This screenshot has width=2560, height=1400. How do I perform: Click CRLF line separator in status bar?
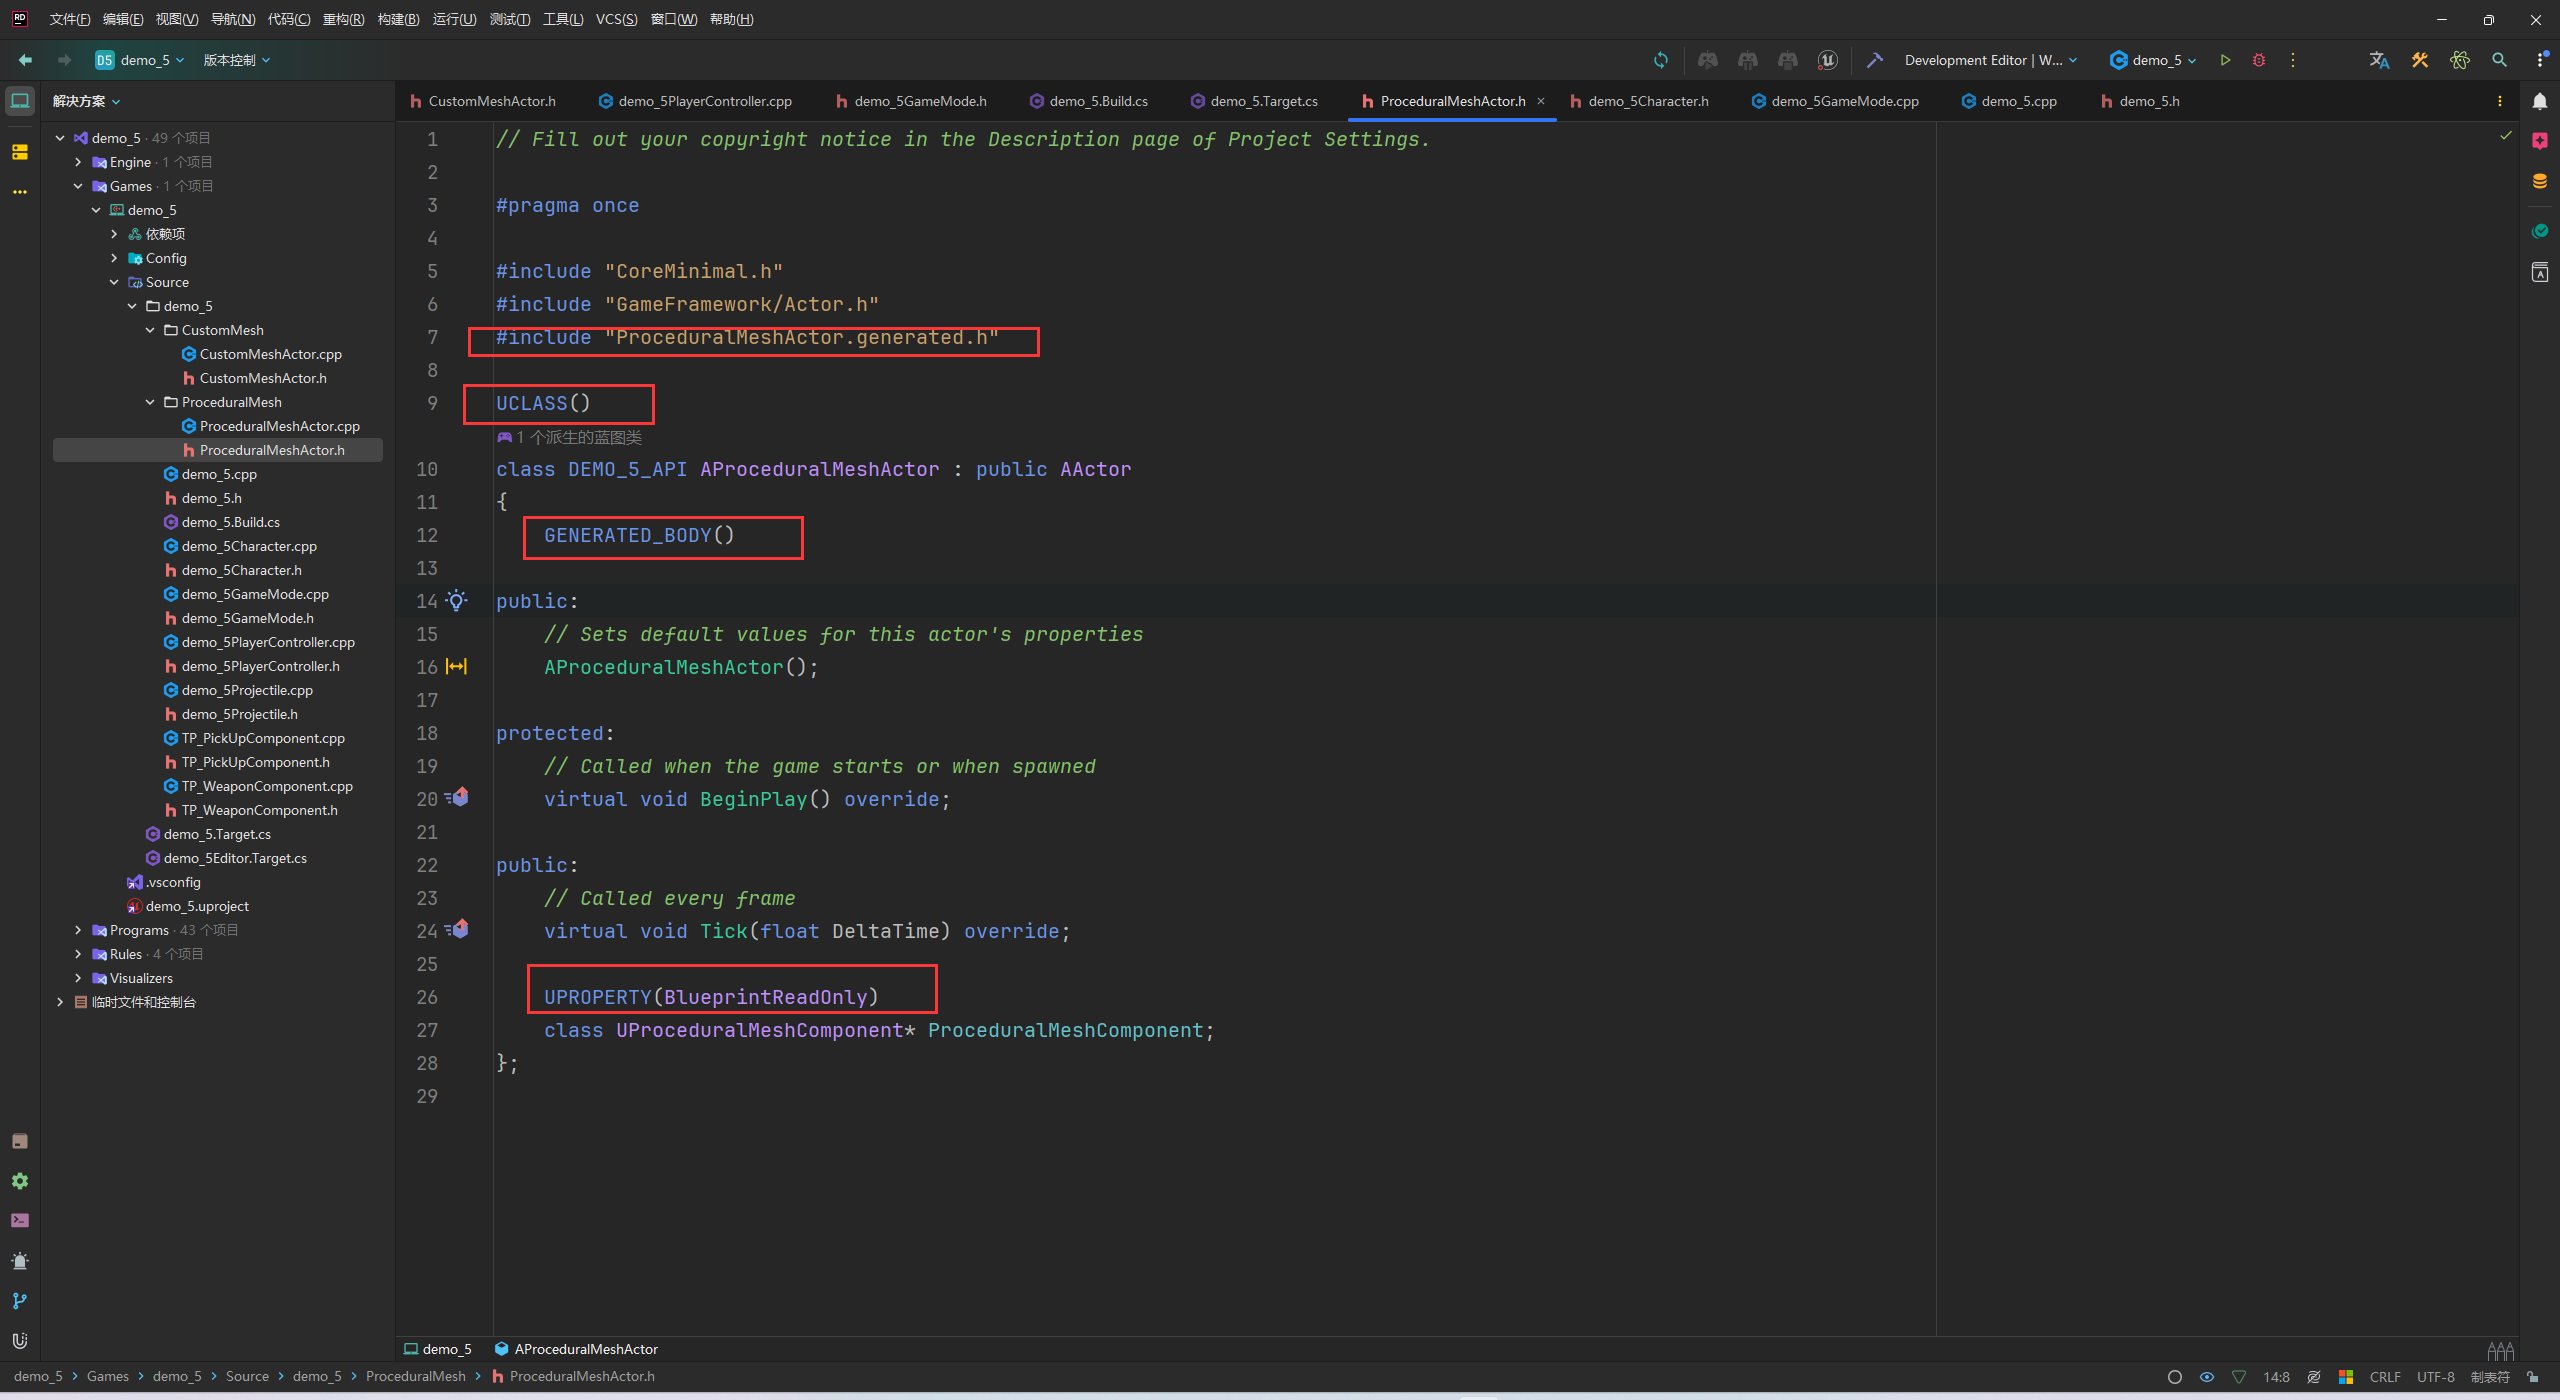2384,1377
